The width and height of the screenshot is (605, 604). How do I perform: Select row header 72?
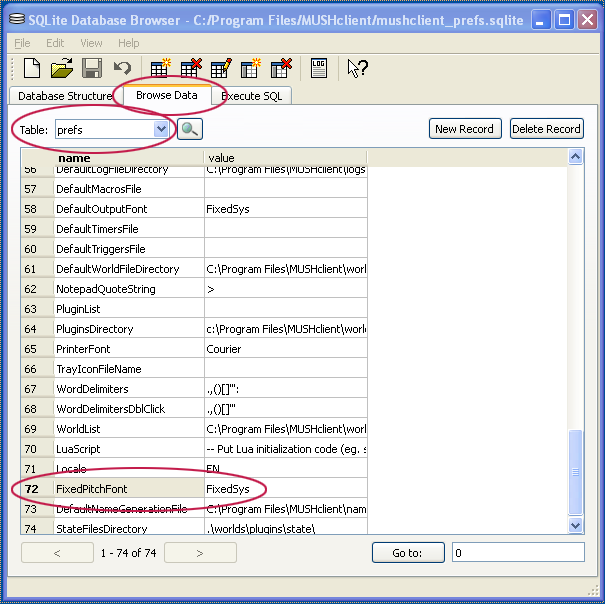[37, 489]
